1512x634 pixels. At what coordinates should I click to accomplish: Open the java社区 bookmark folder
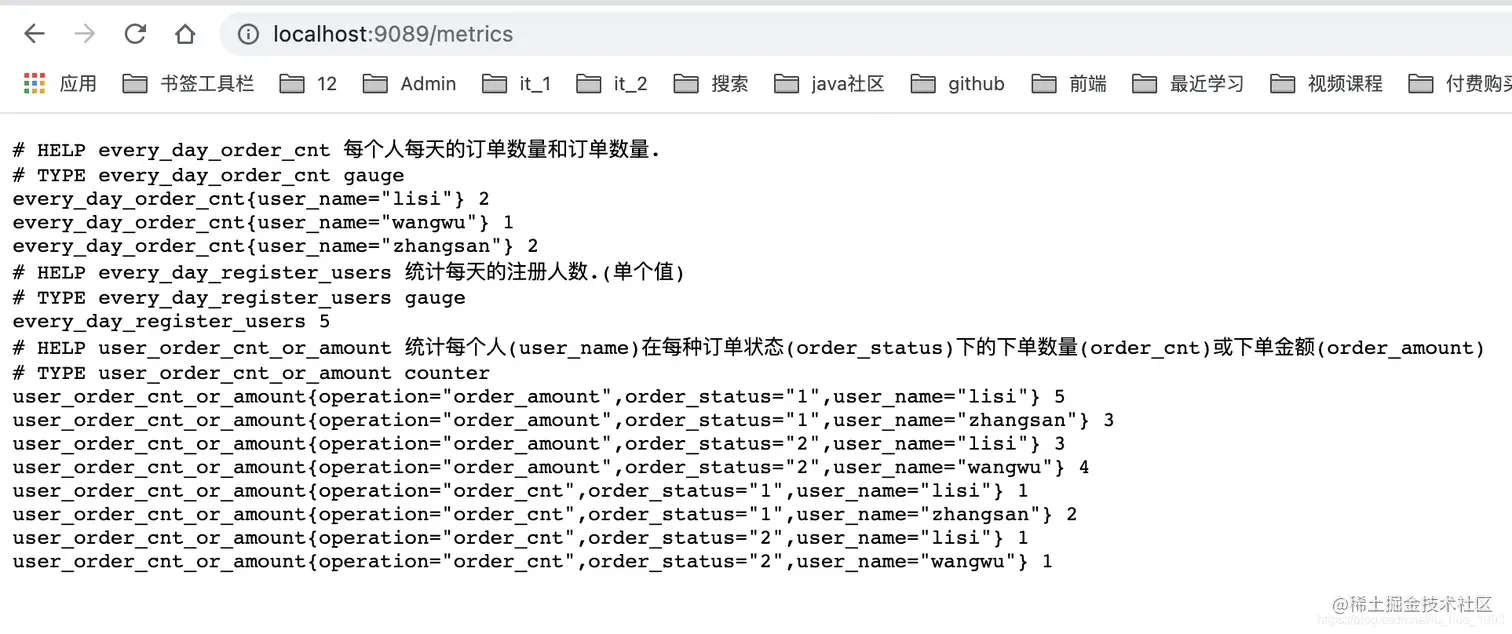point(829,84)
